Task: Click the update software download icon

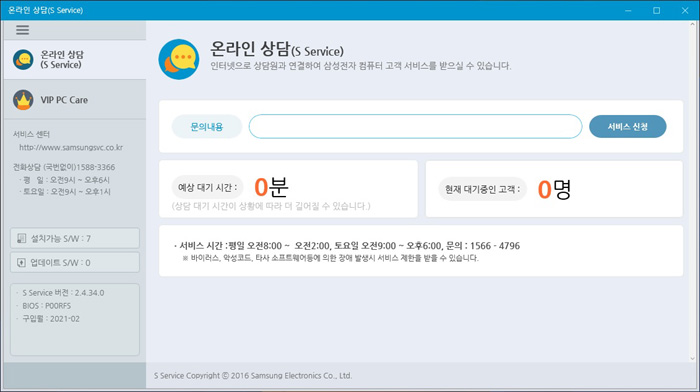Action: [21, 263]
